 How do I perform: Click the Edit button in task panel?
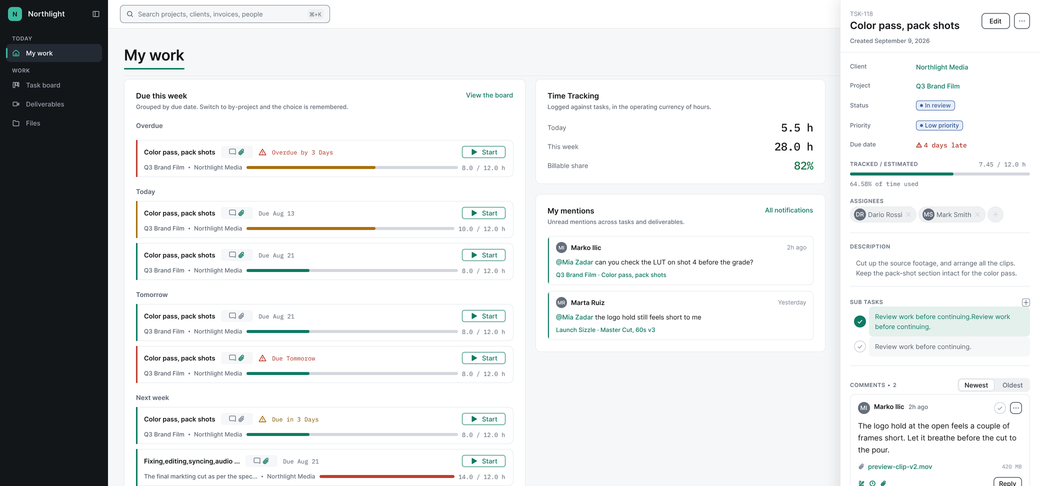pos(996,21)
